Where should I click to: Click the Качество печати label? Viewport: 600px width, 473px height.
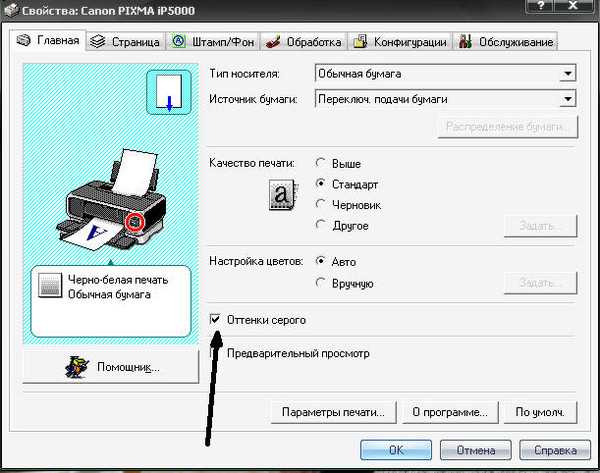click(252, 163)
